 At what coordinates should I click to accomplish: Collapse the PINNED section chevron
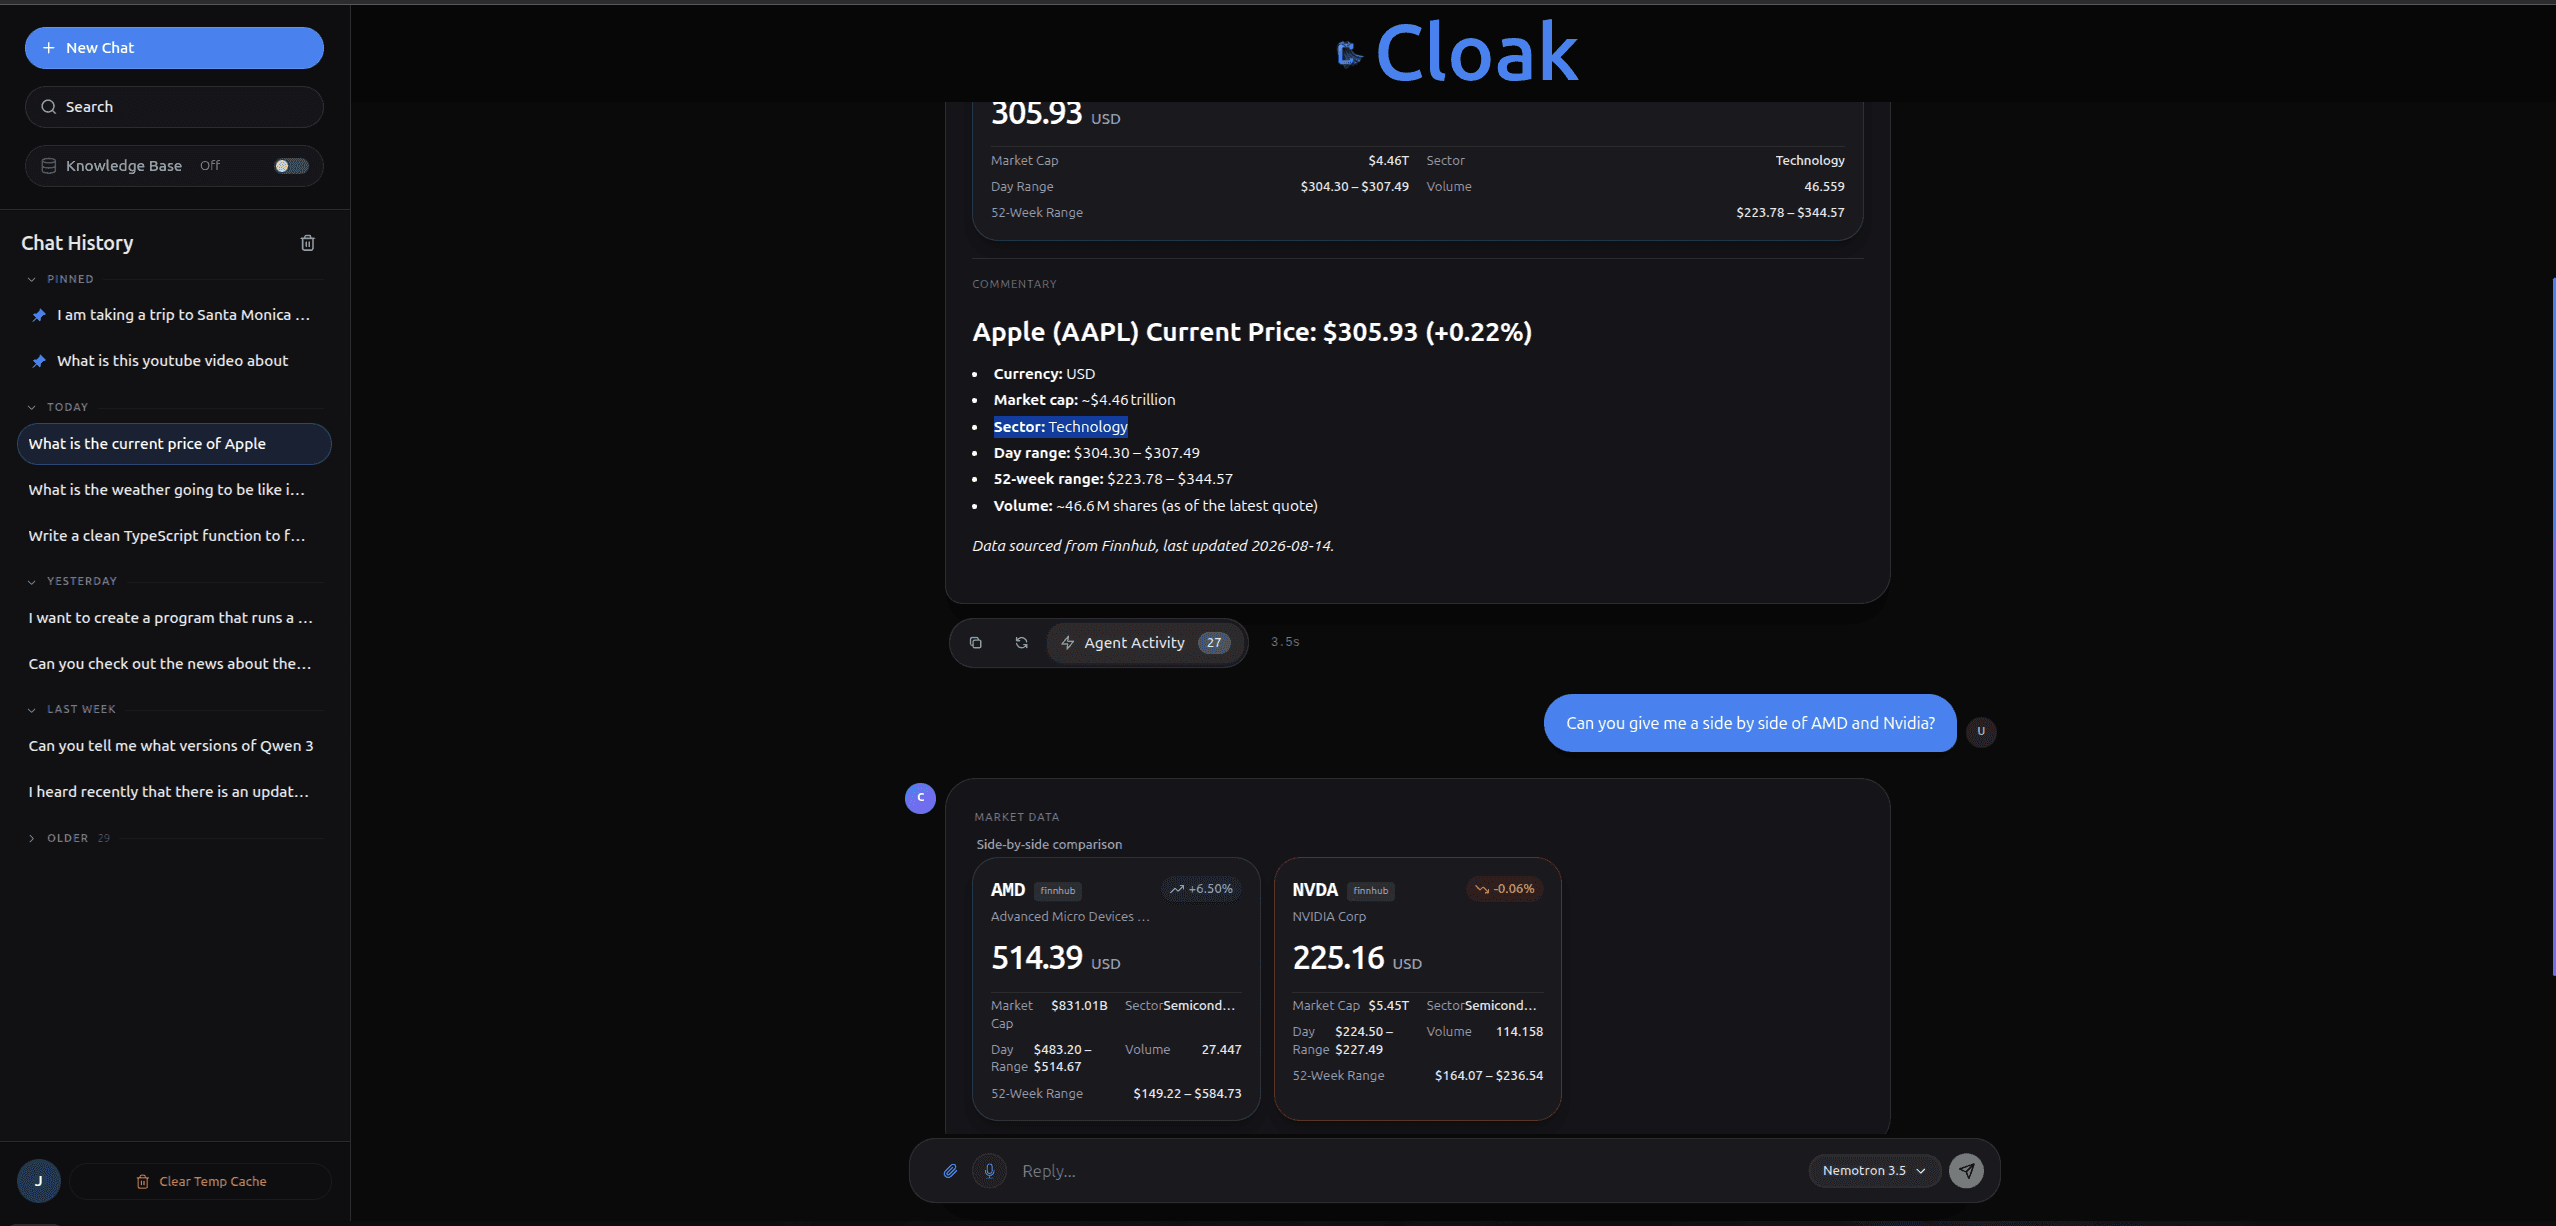point(32,280)
